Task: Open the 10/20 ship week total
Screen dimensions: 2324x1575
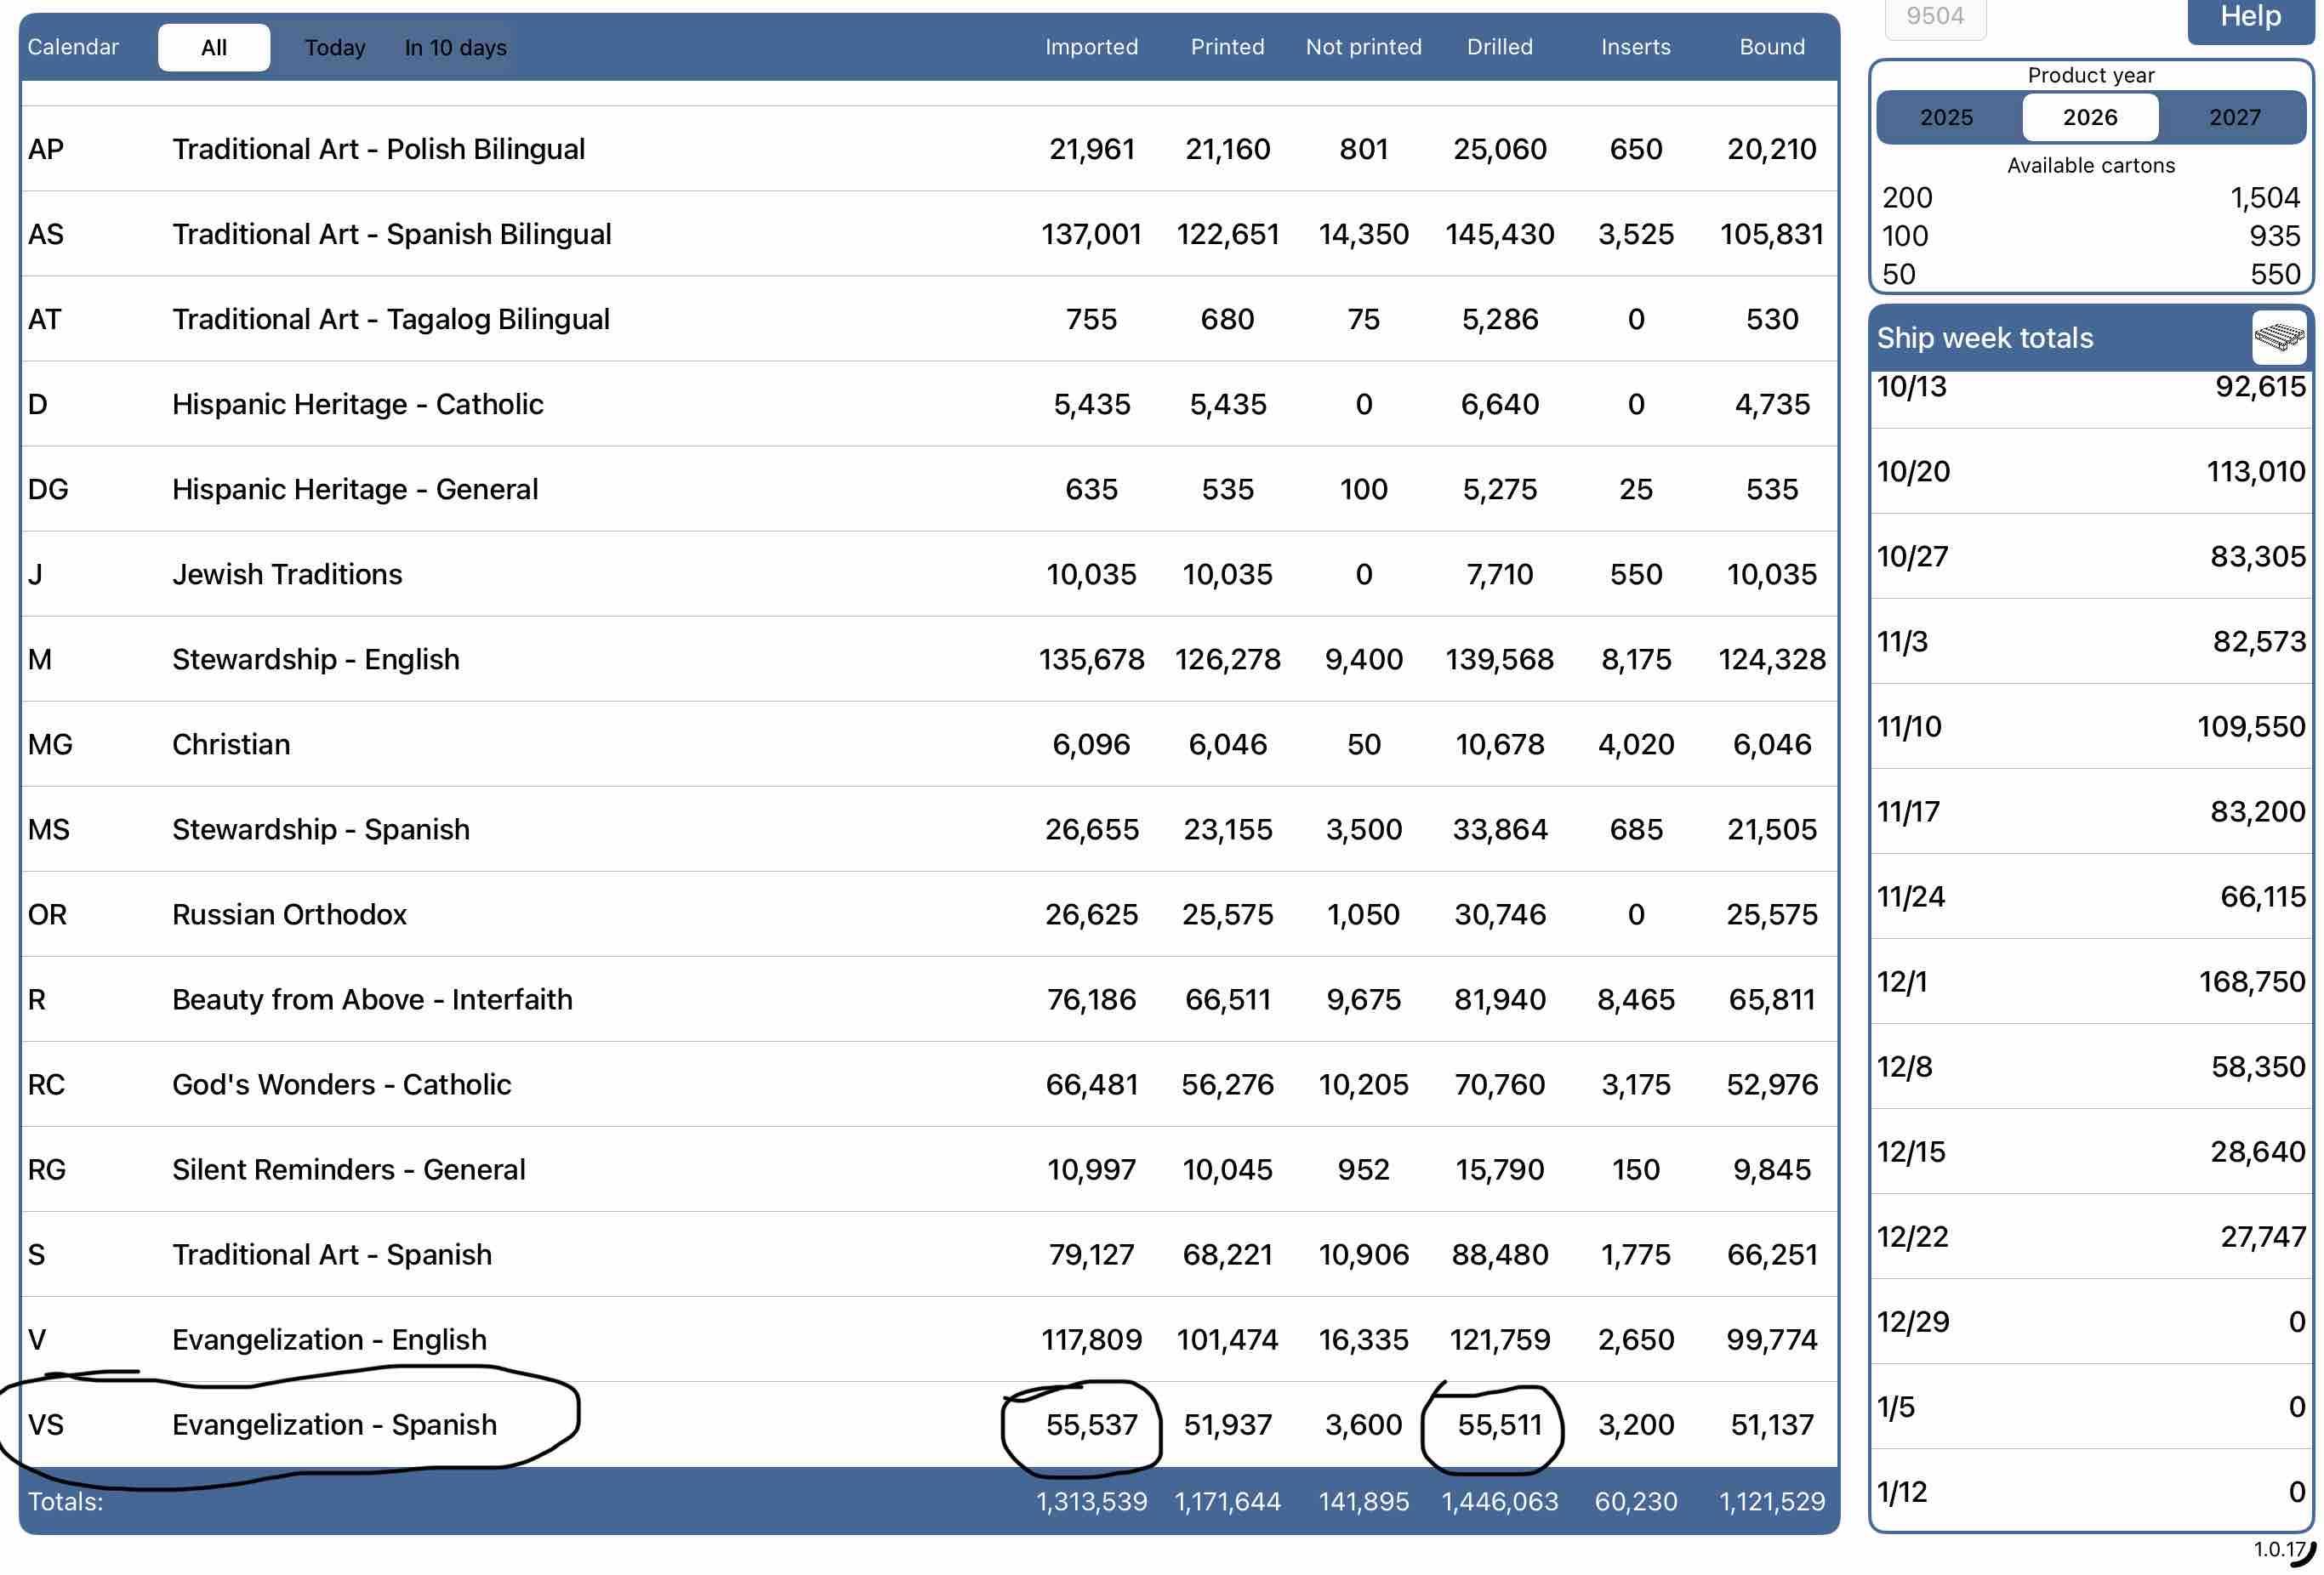Action: [2090, 471]
